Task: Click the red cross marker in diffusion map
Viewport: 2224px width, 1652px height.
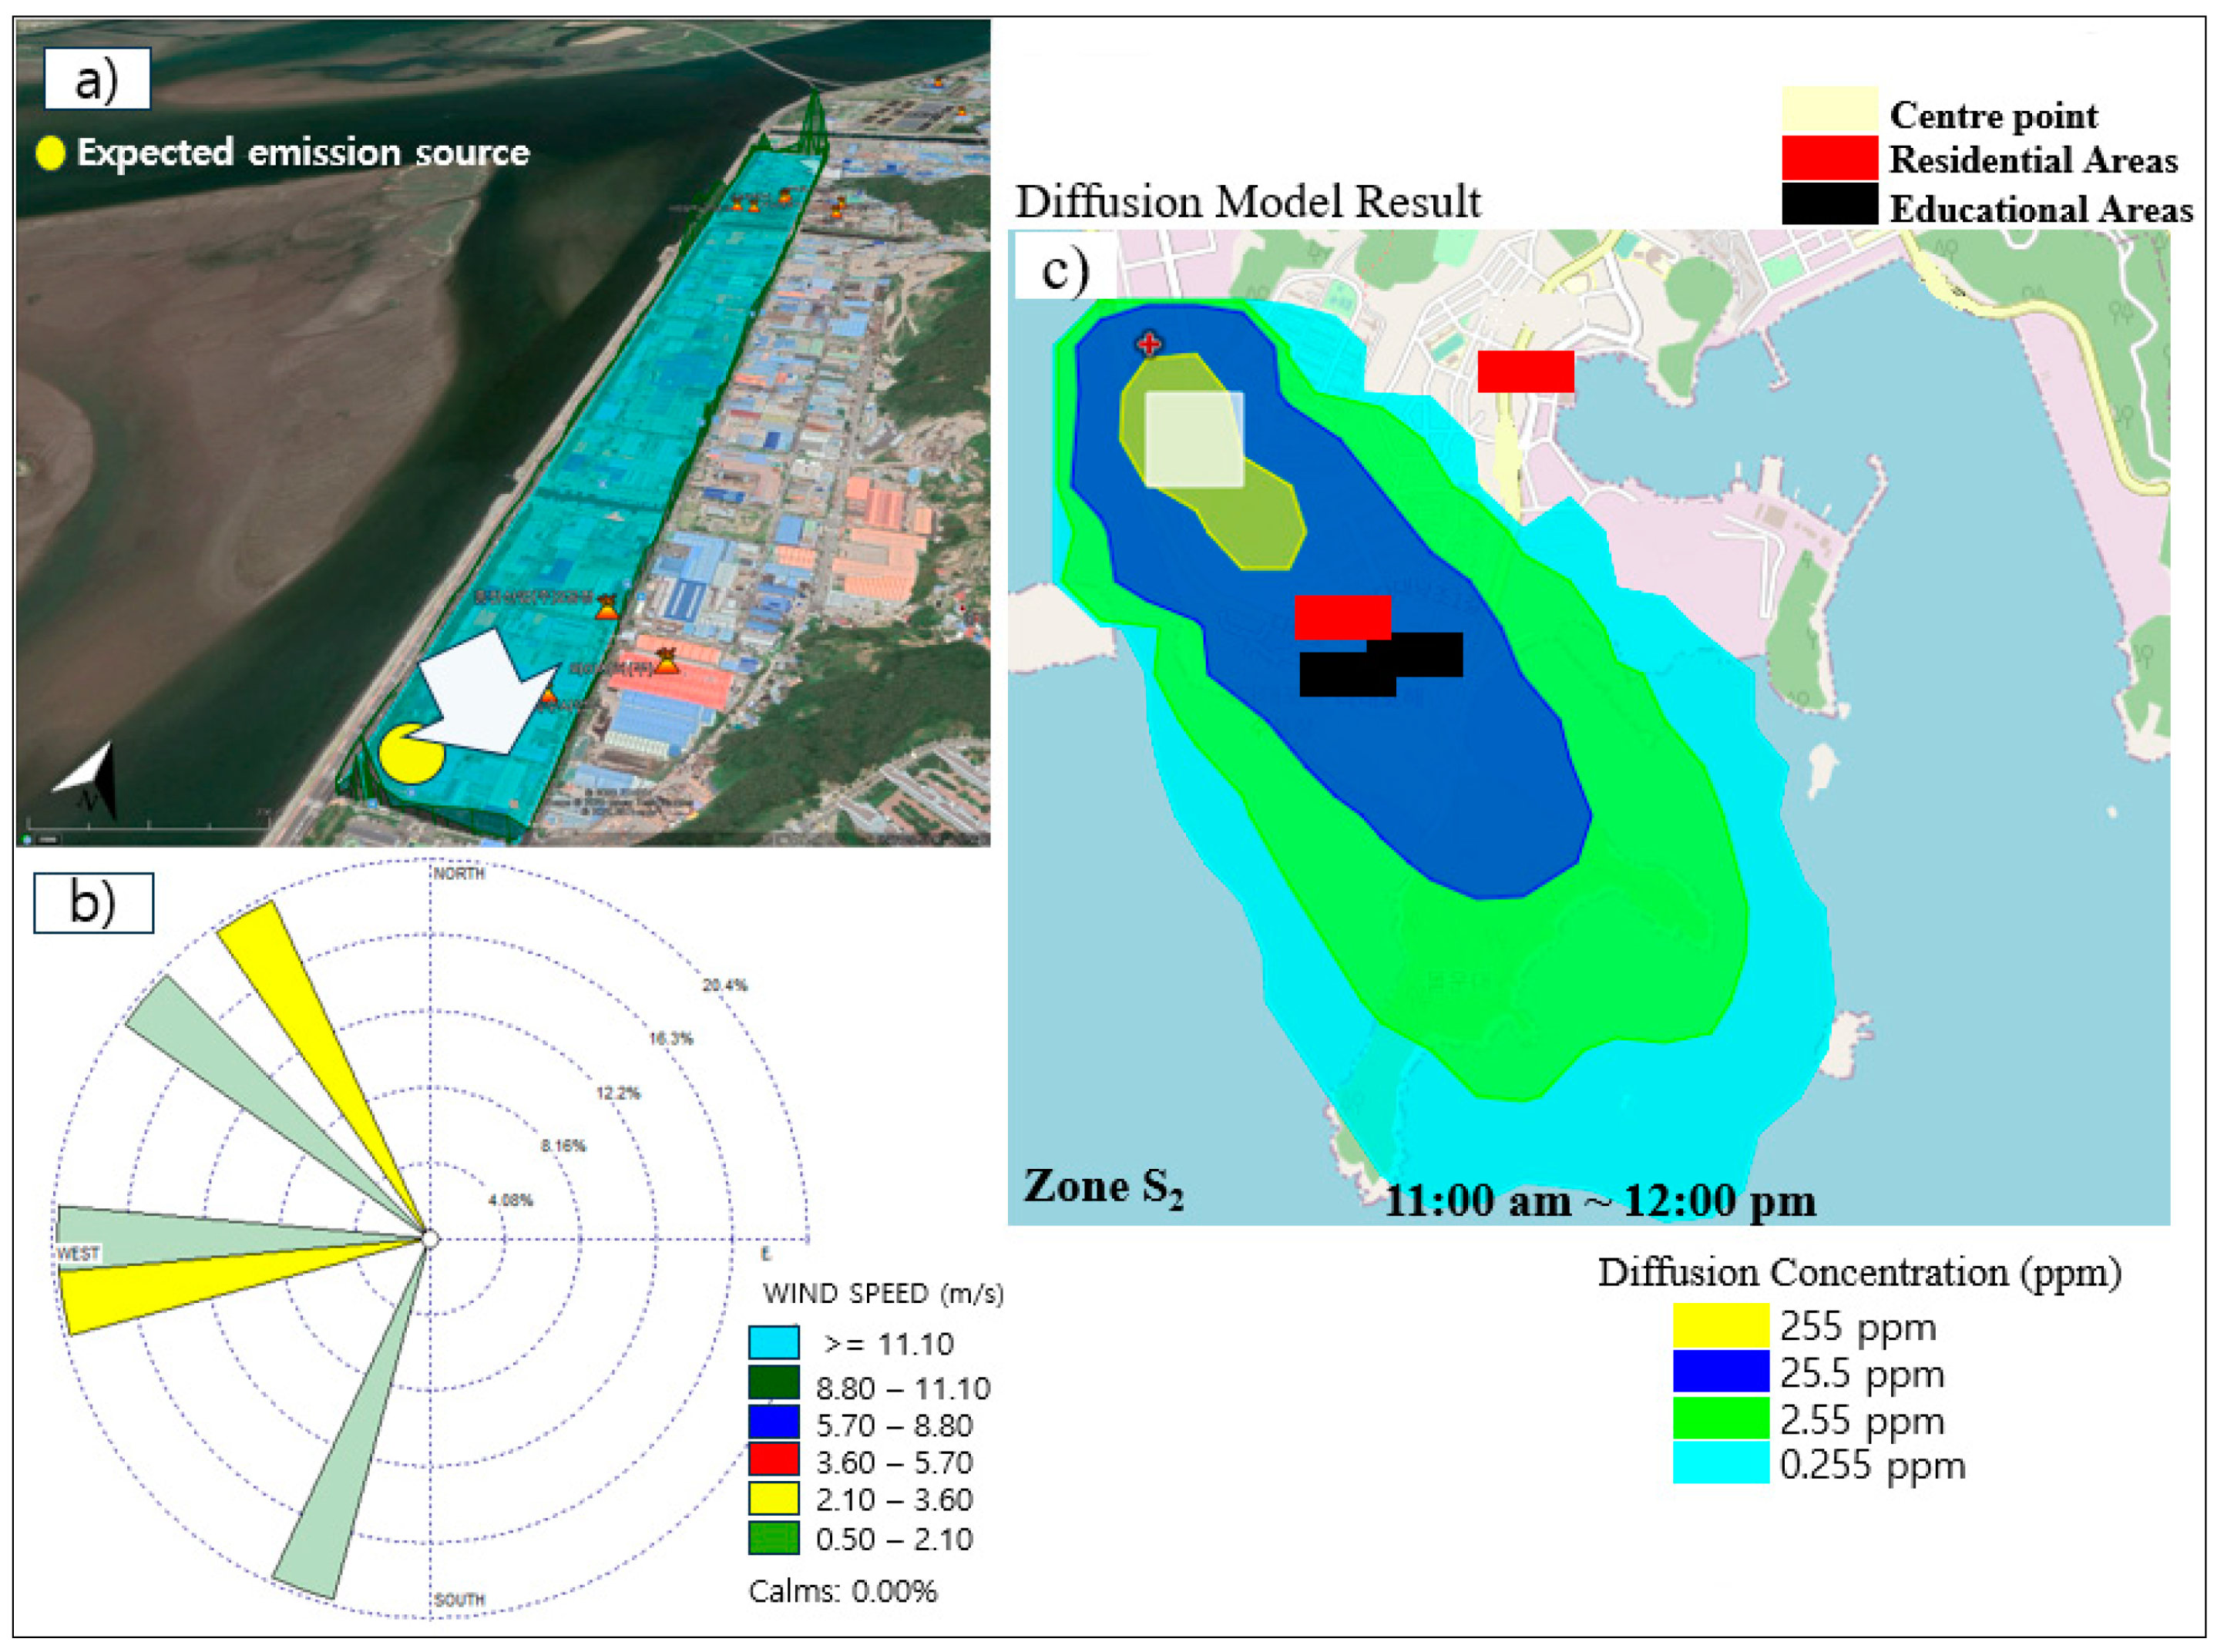Action: point(1149,344)
